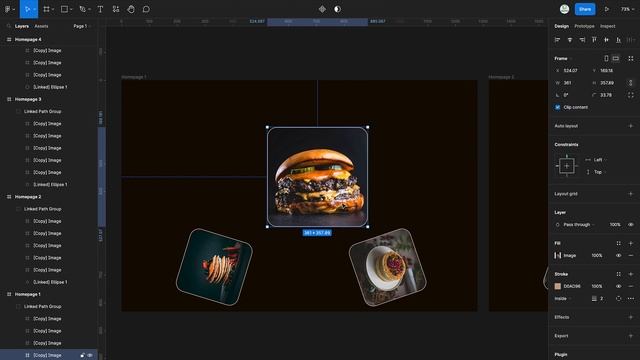Select the Comment tool

pos(146,9)
